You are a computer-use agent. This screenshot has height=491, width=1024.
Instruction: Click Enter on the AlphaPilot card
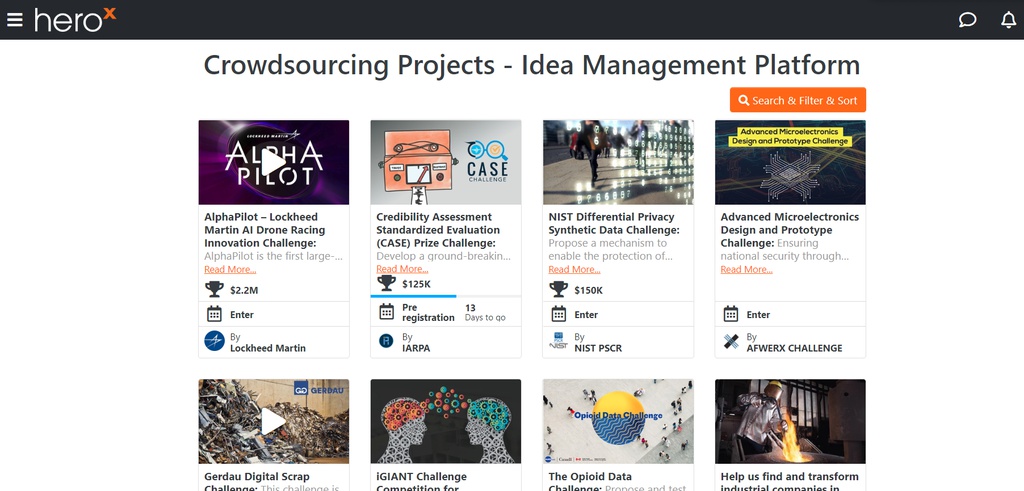click(x=242, y=315)
